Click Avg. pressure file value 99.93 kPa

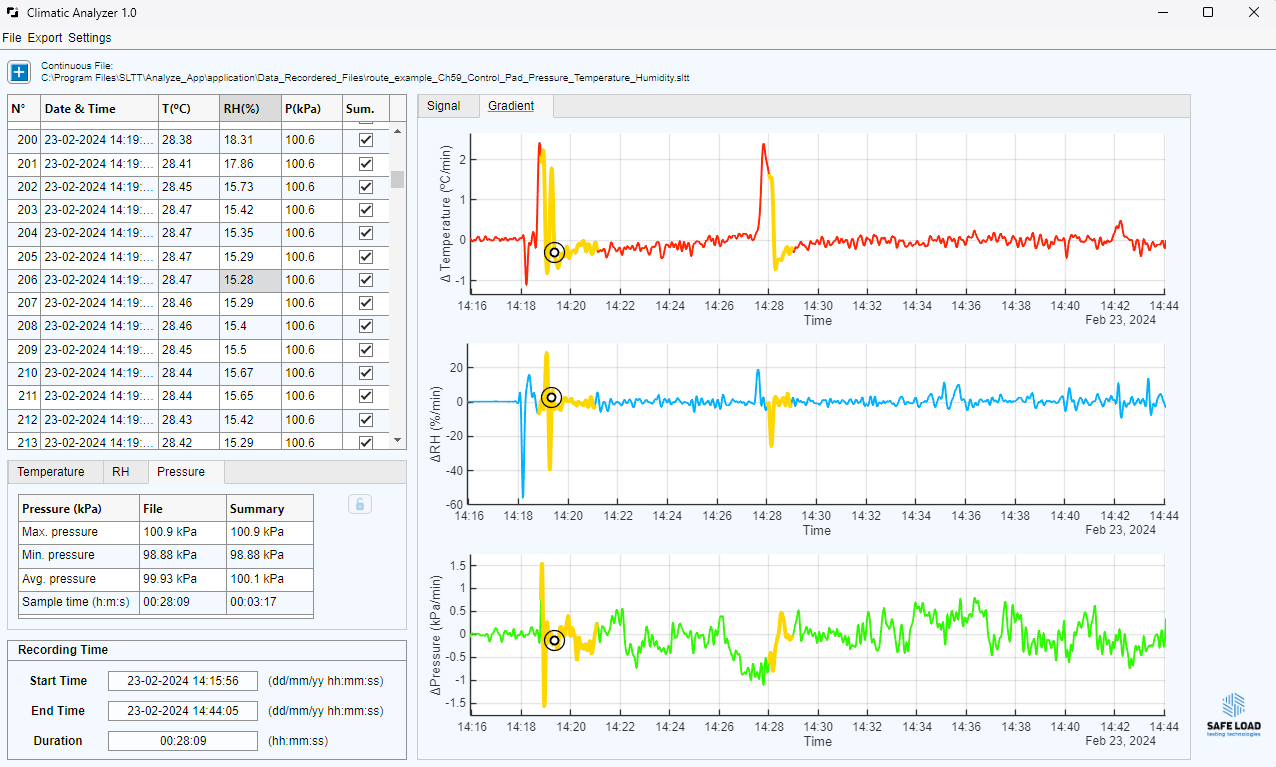(x=183, y=579)
